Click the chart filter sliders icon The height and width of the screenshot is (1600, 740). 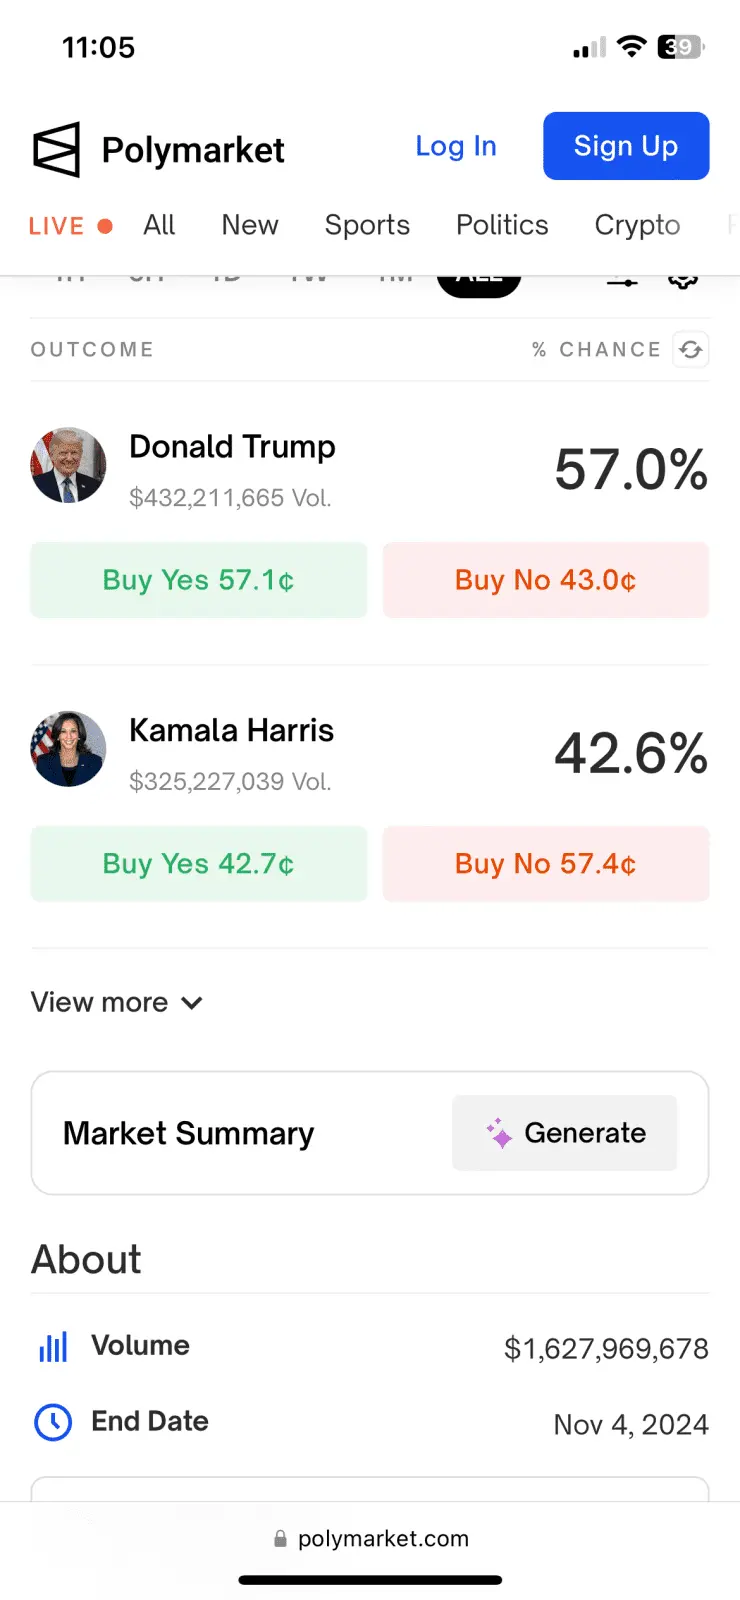point(622,281)
